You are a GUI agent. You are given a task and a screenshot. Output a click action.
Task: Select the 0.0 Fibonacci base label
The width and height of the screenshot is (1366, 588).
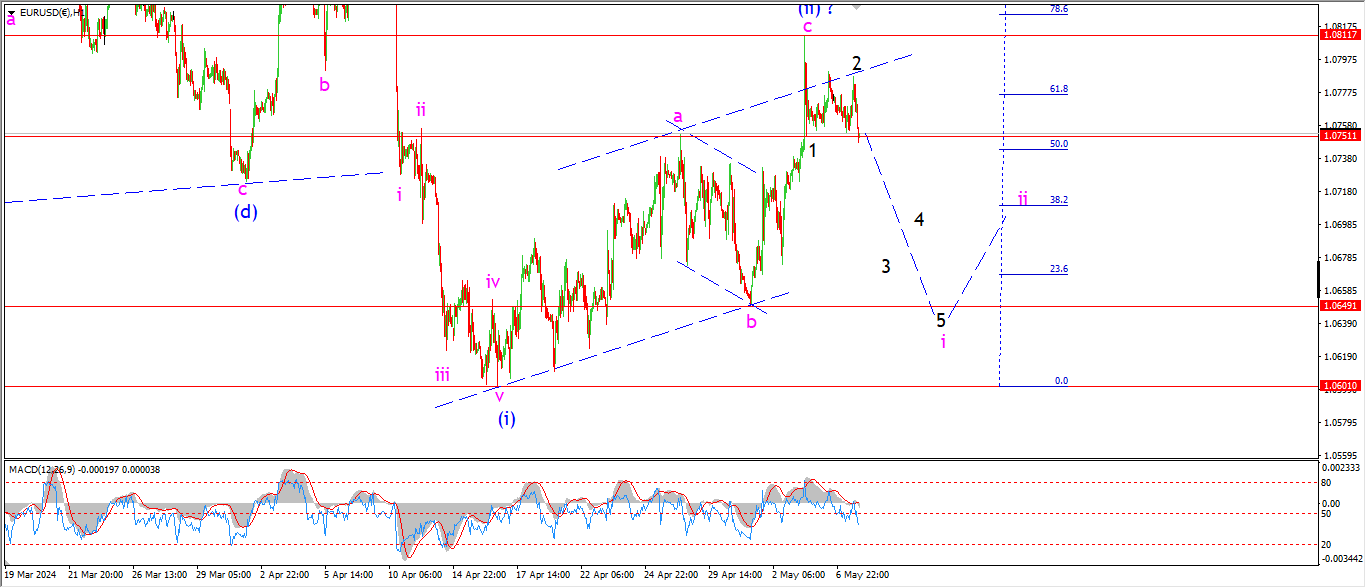pyautogui.click(x=1061, y=381)
